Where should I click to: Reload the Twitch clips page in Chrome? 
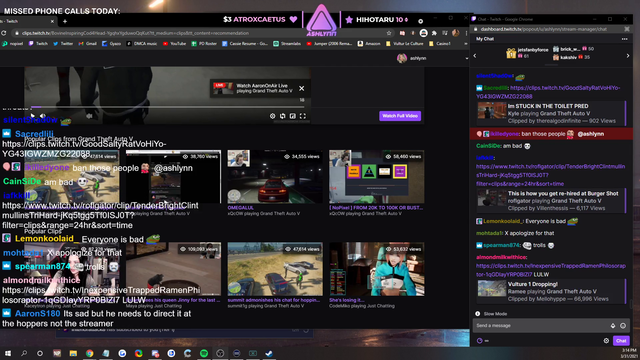[4, 33]
